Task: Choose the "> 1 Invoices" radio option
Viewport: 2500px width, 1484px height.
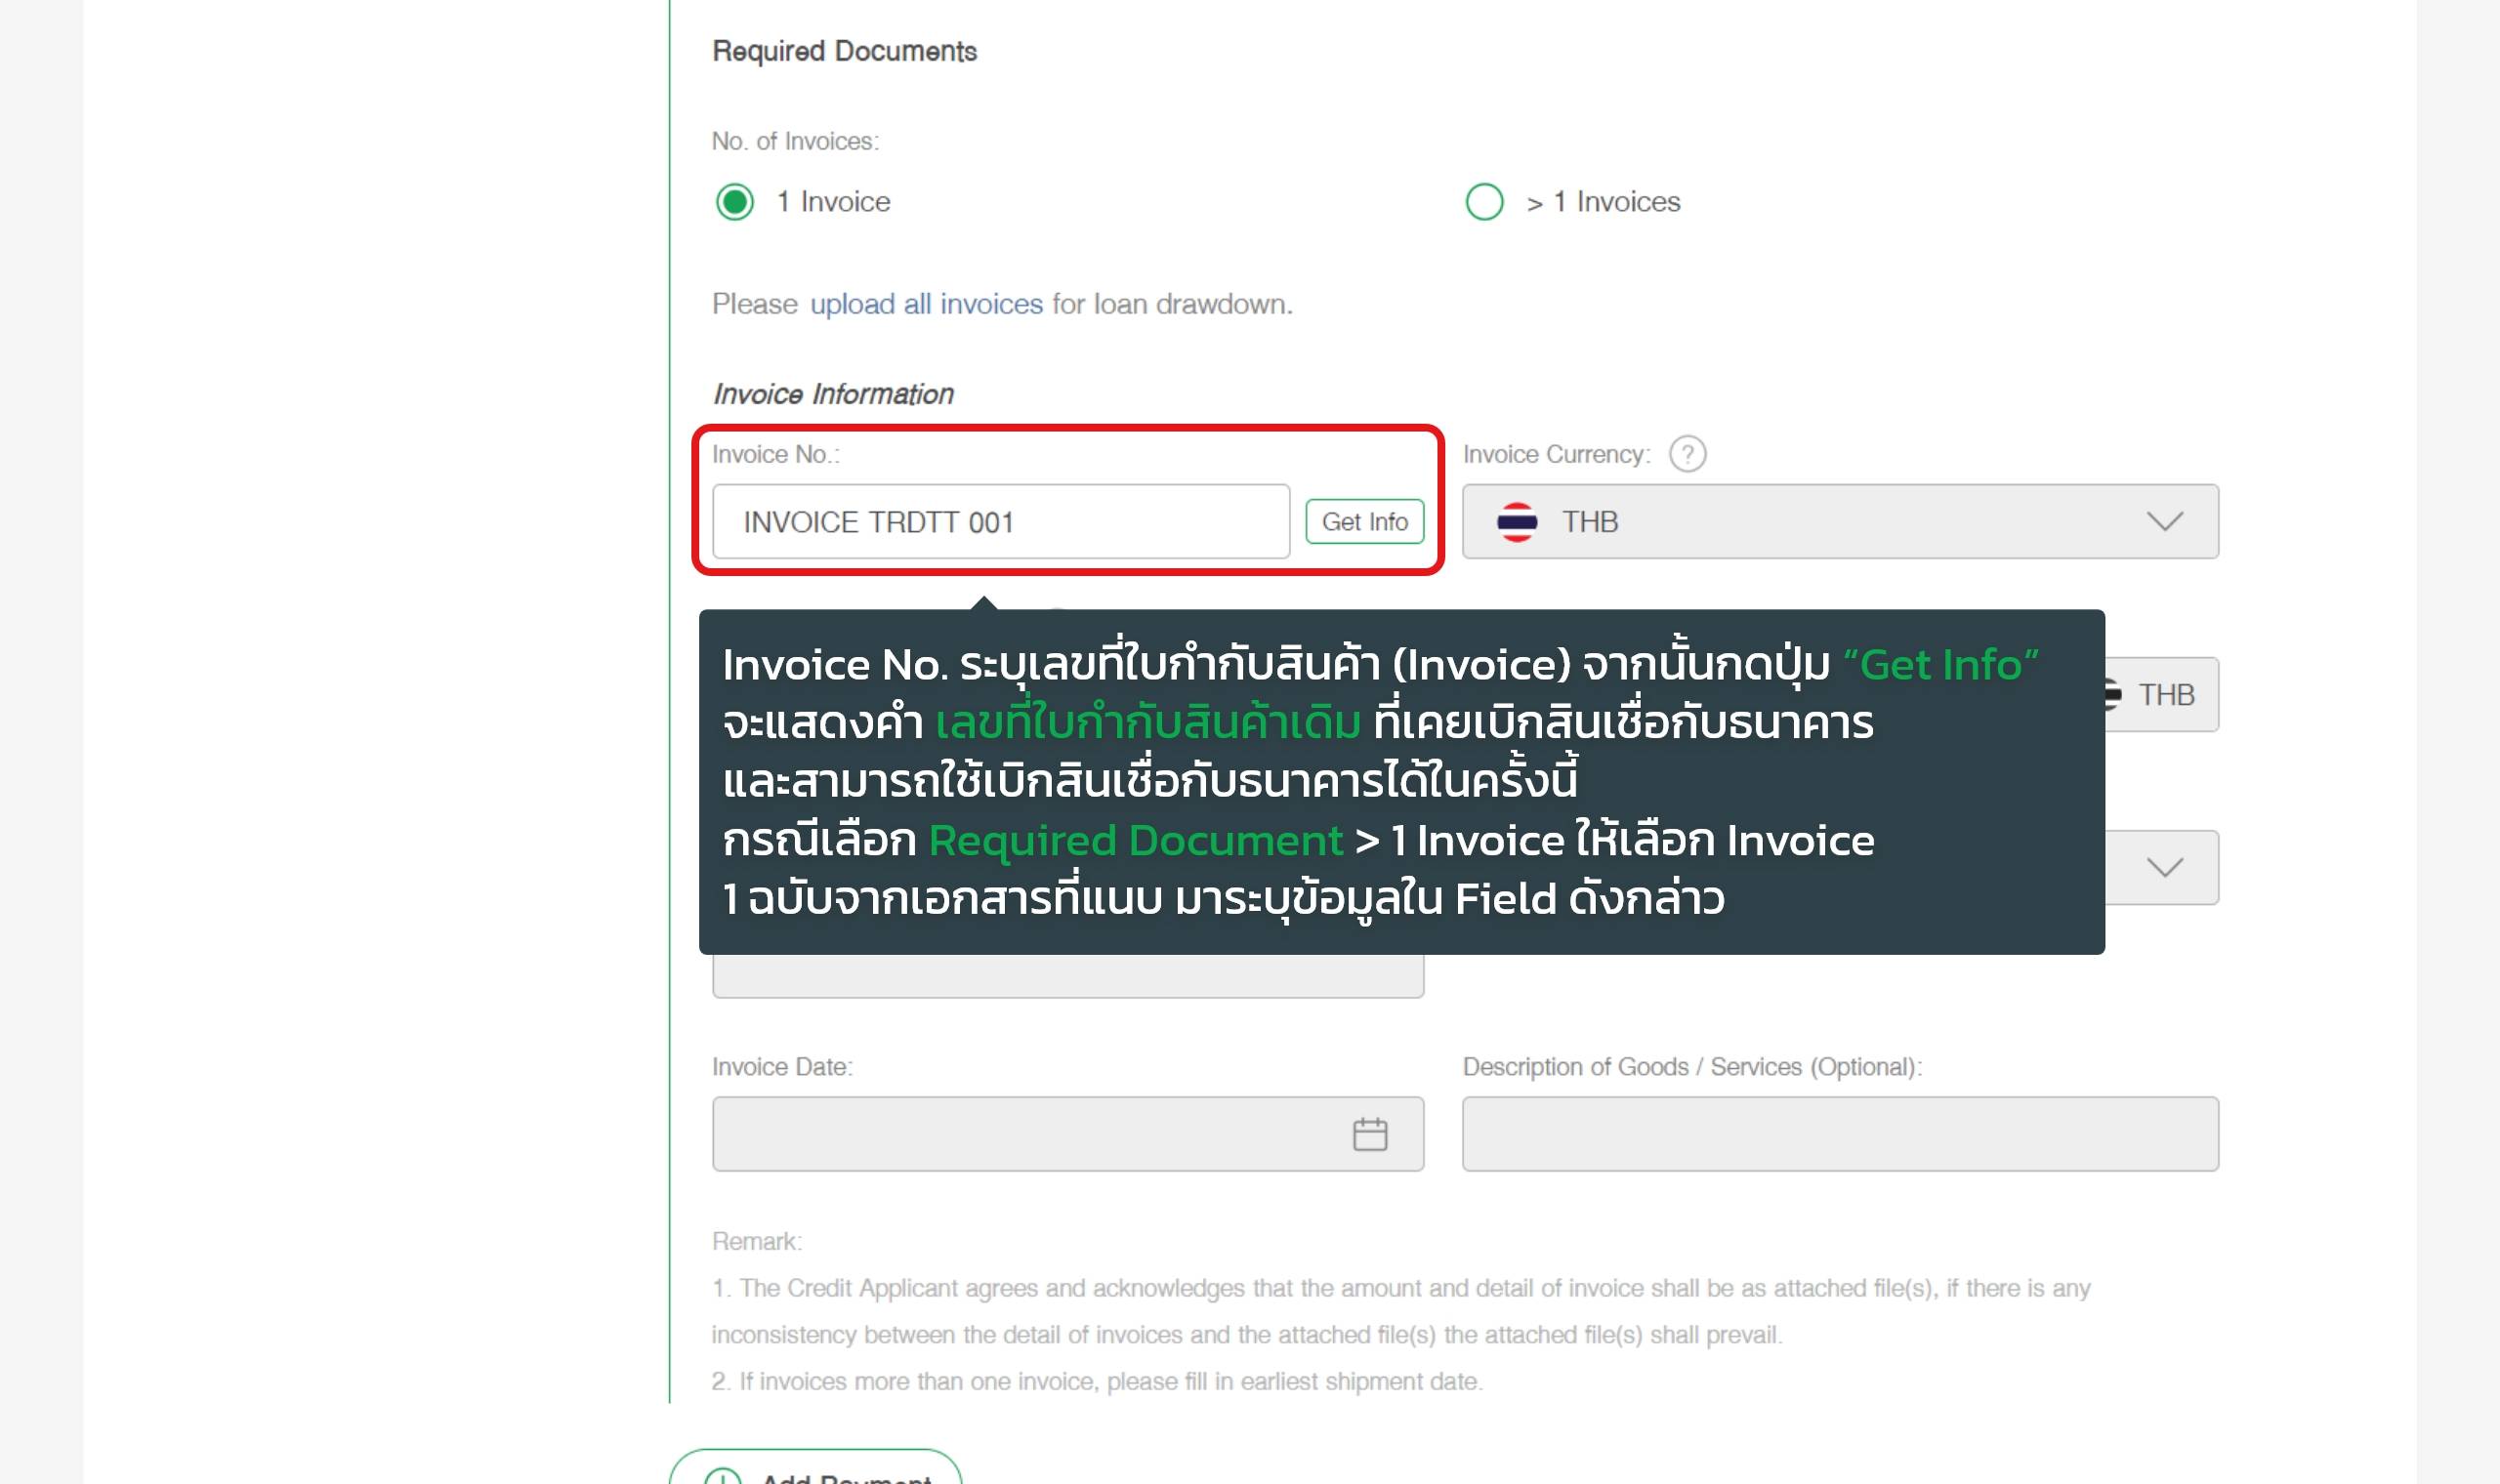Action: pyautogui.click(x=1484, y=202)
